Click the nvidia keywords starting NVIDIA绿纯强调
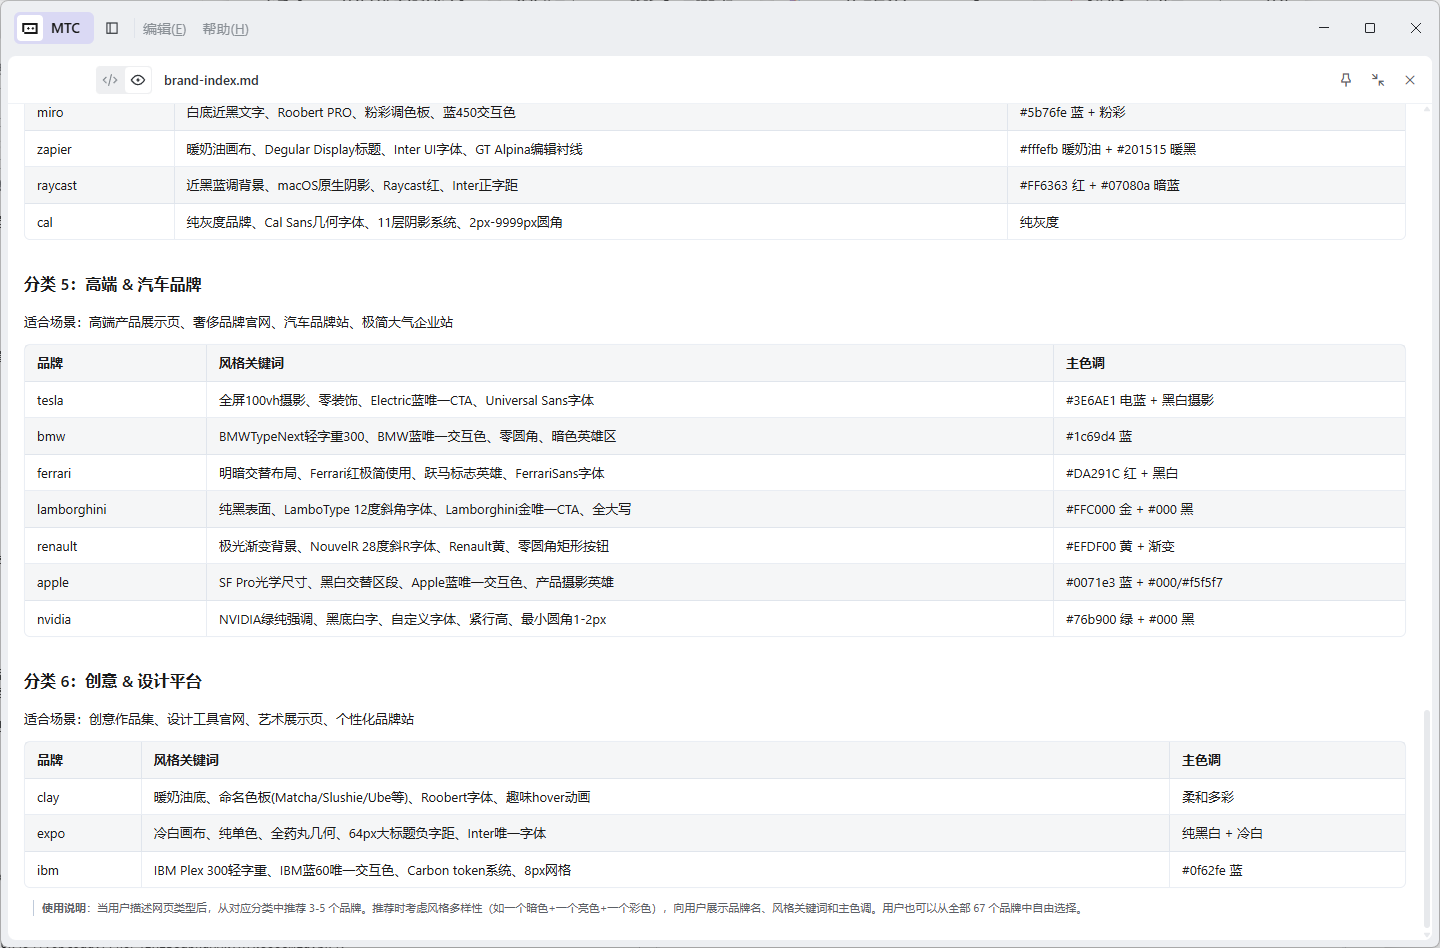1440x948 pixels. (x=413, y=620)
